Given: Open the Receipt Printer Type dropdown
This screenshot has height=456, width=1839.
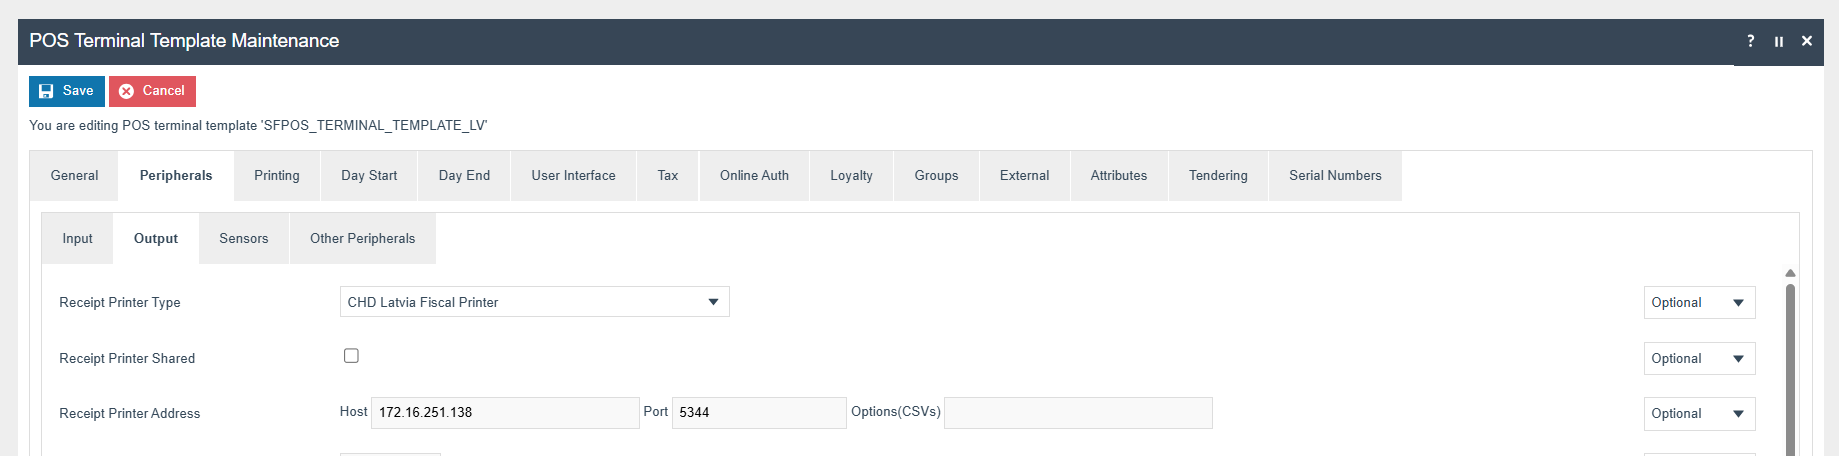Looking at the screenshot, I should (x=534, y=302).
